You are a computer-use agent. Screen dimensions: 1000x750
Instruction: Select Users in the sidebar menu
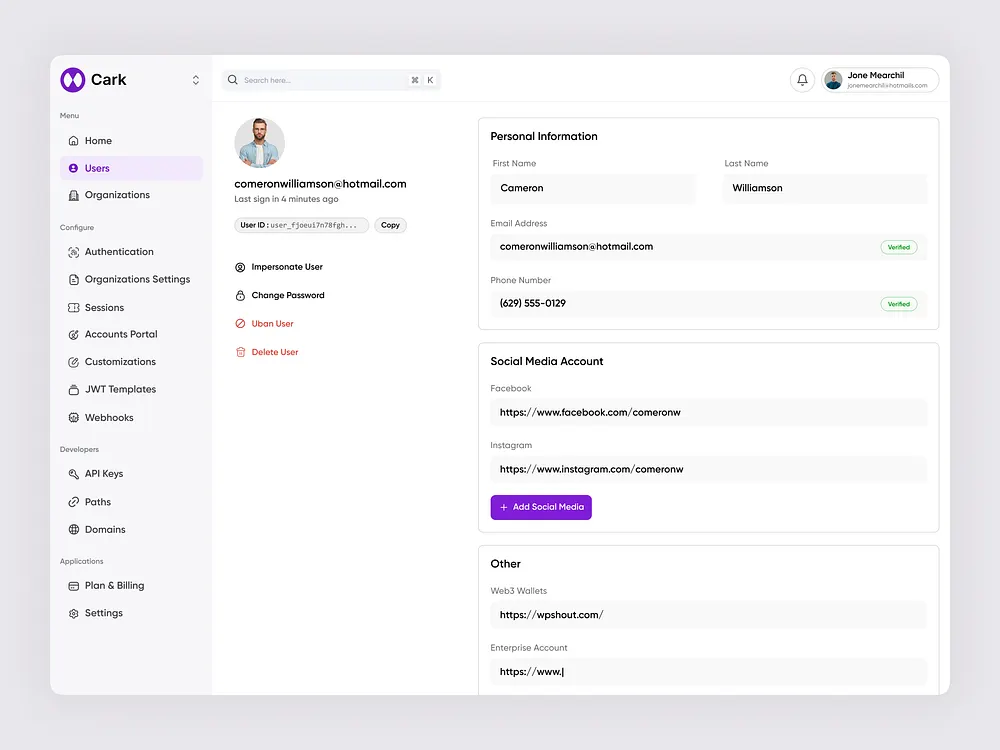100,168
